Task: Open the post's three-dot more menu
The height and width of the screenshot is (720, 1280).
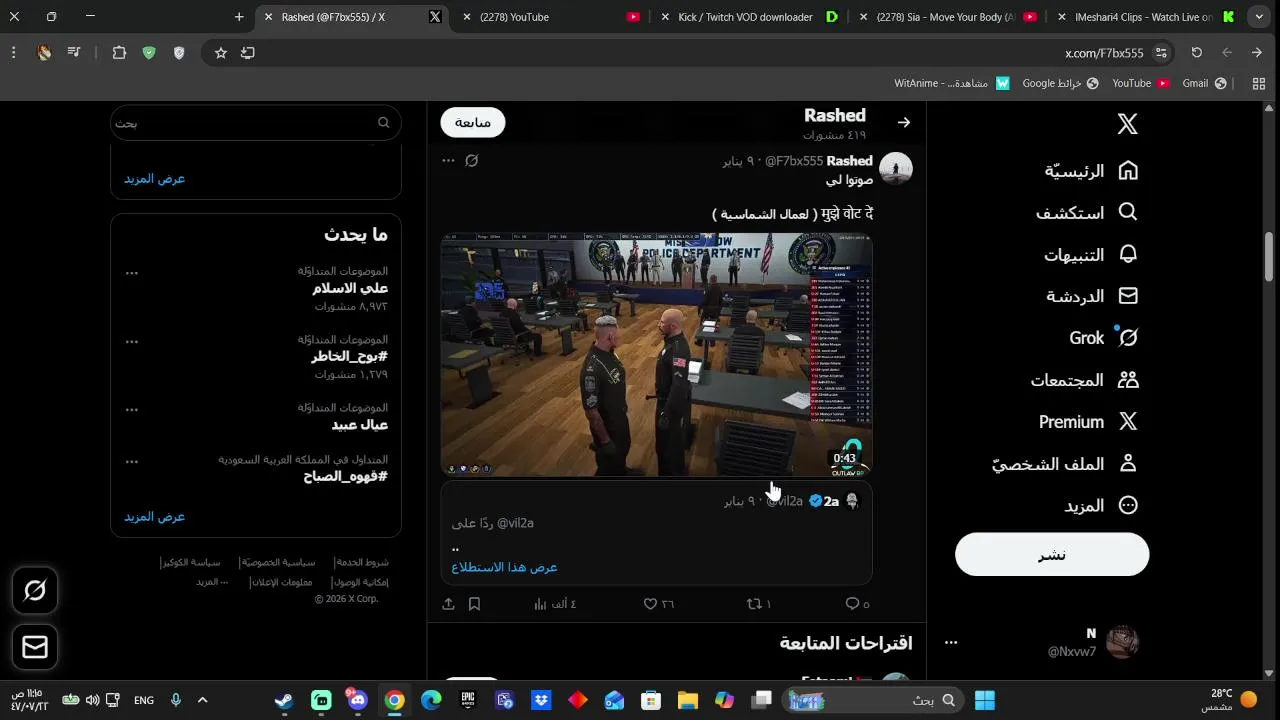Action: click(x=448, y=160)
